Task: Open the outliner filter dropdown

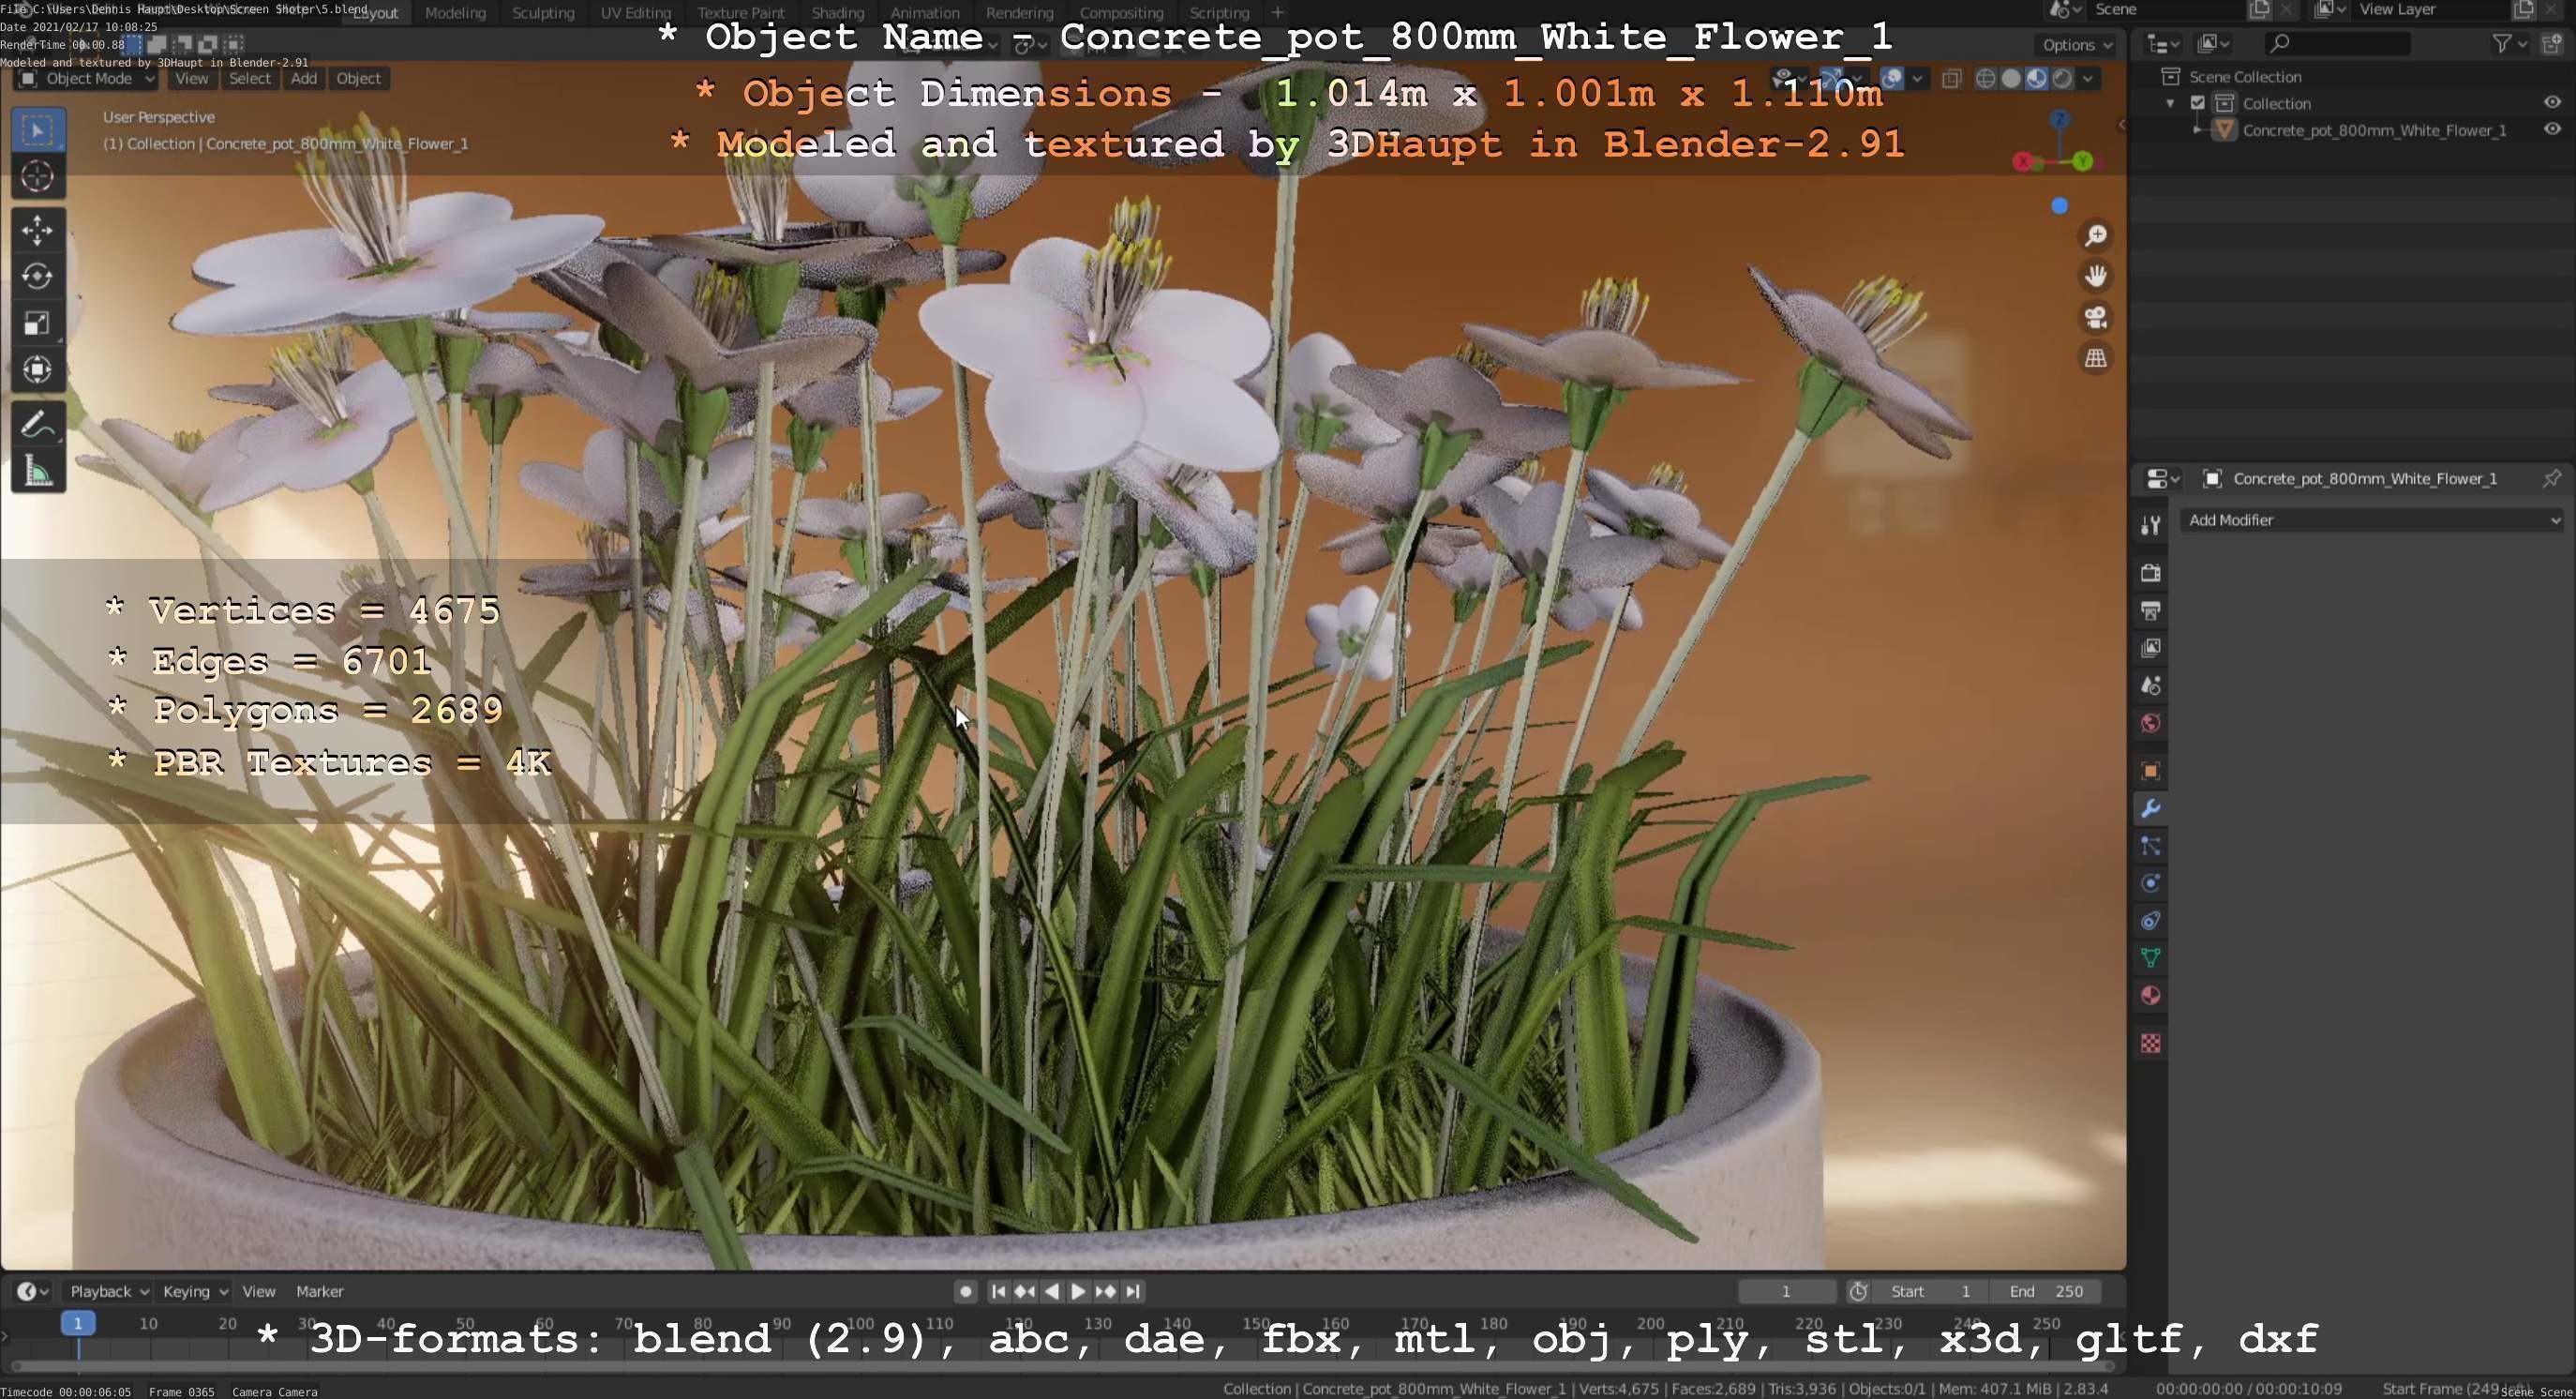Action: (2510, 44)
